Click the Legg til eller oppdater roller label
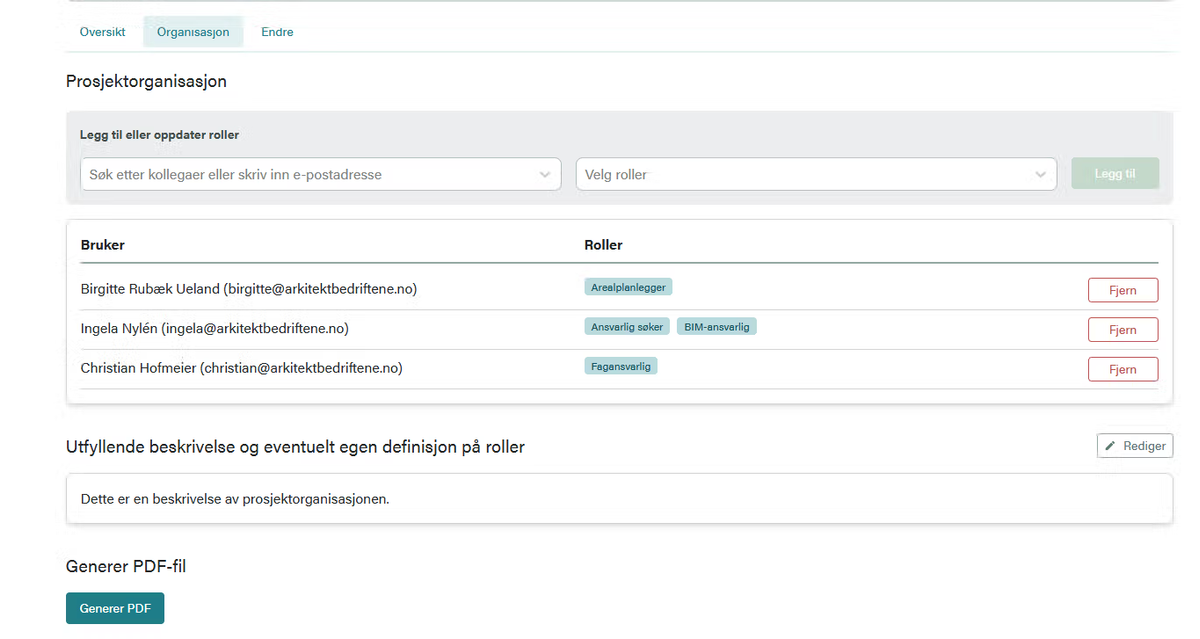The height and width of the screenshot is (639, 1200). 160,135
